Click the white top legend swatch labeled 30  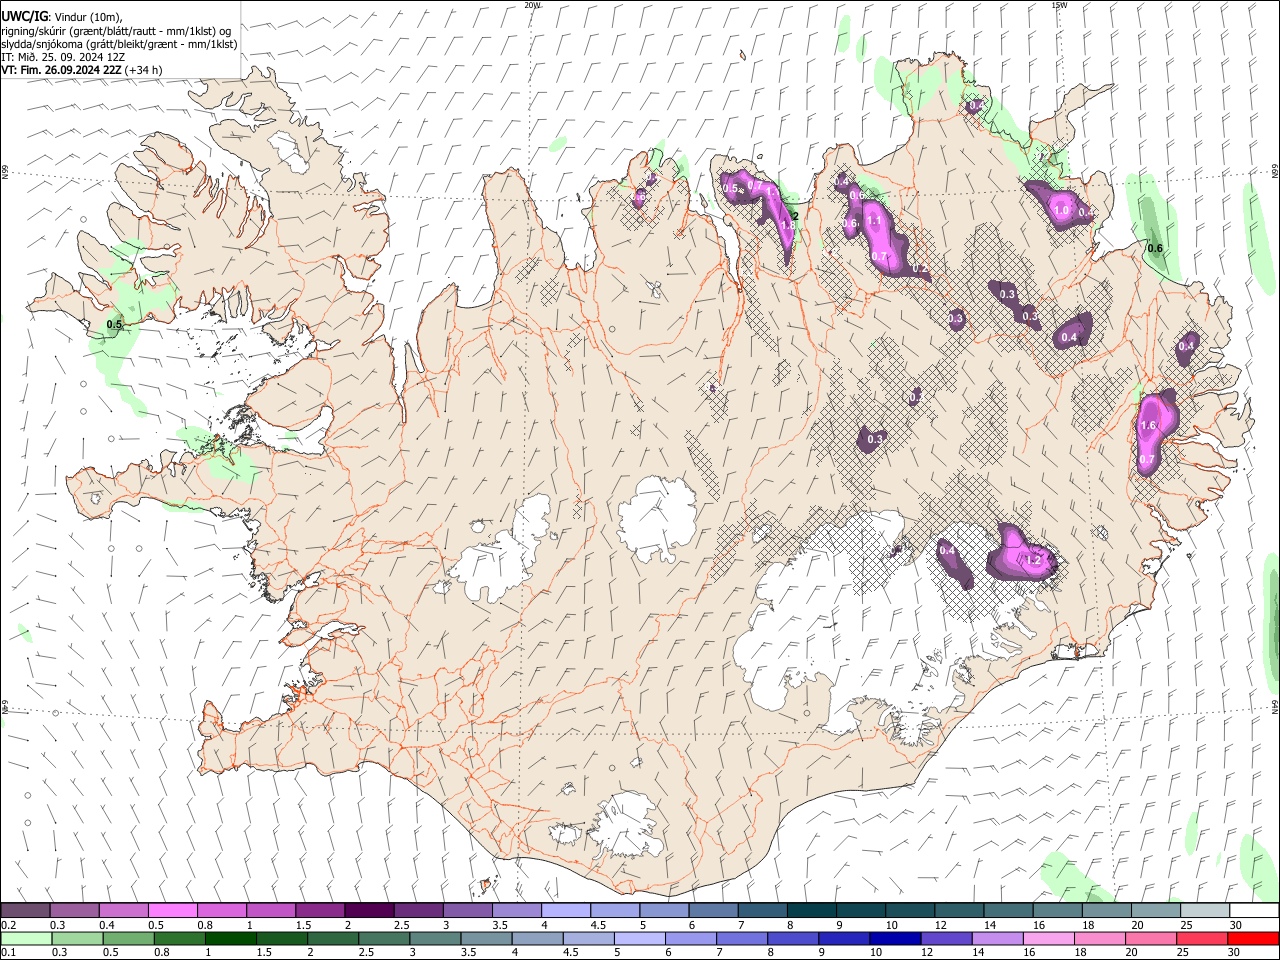(x=1255, y=910)
